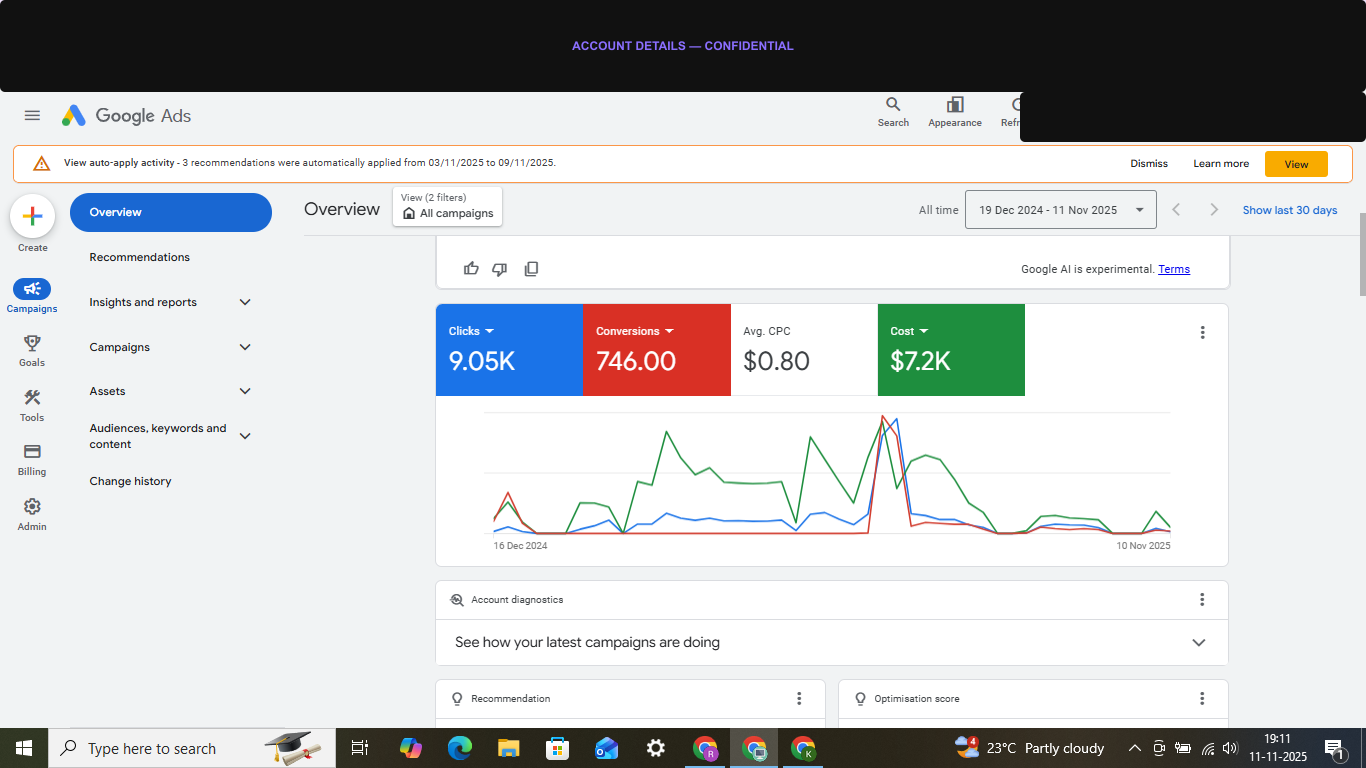
Task: Open Microsoft Store from taskbar
Action: 557,748
